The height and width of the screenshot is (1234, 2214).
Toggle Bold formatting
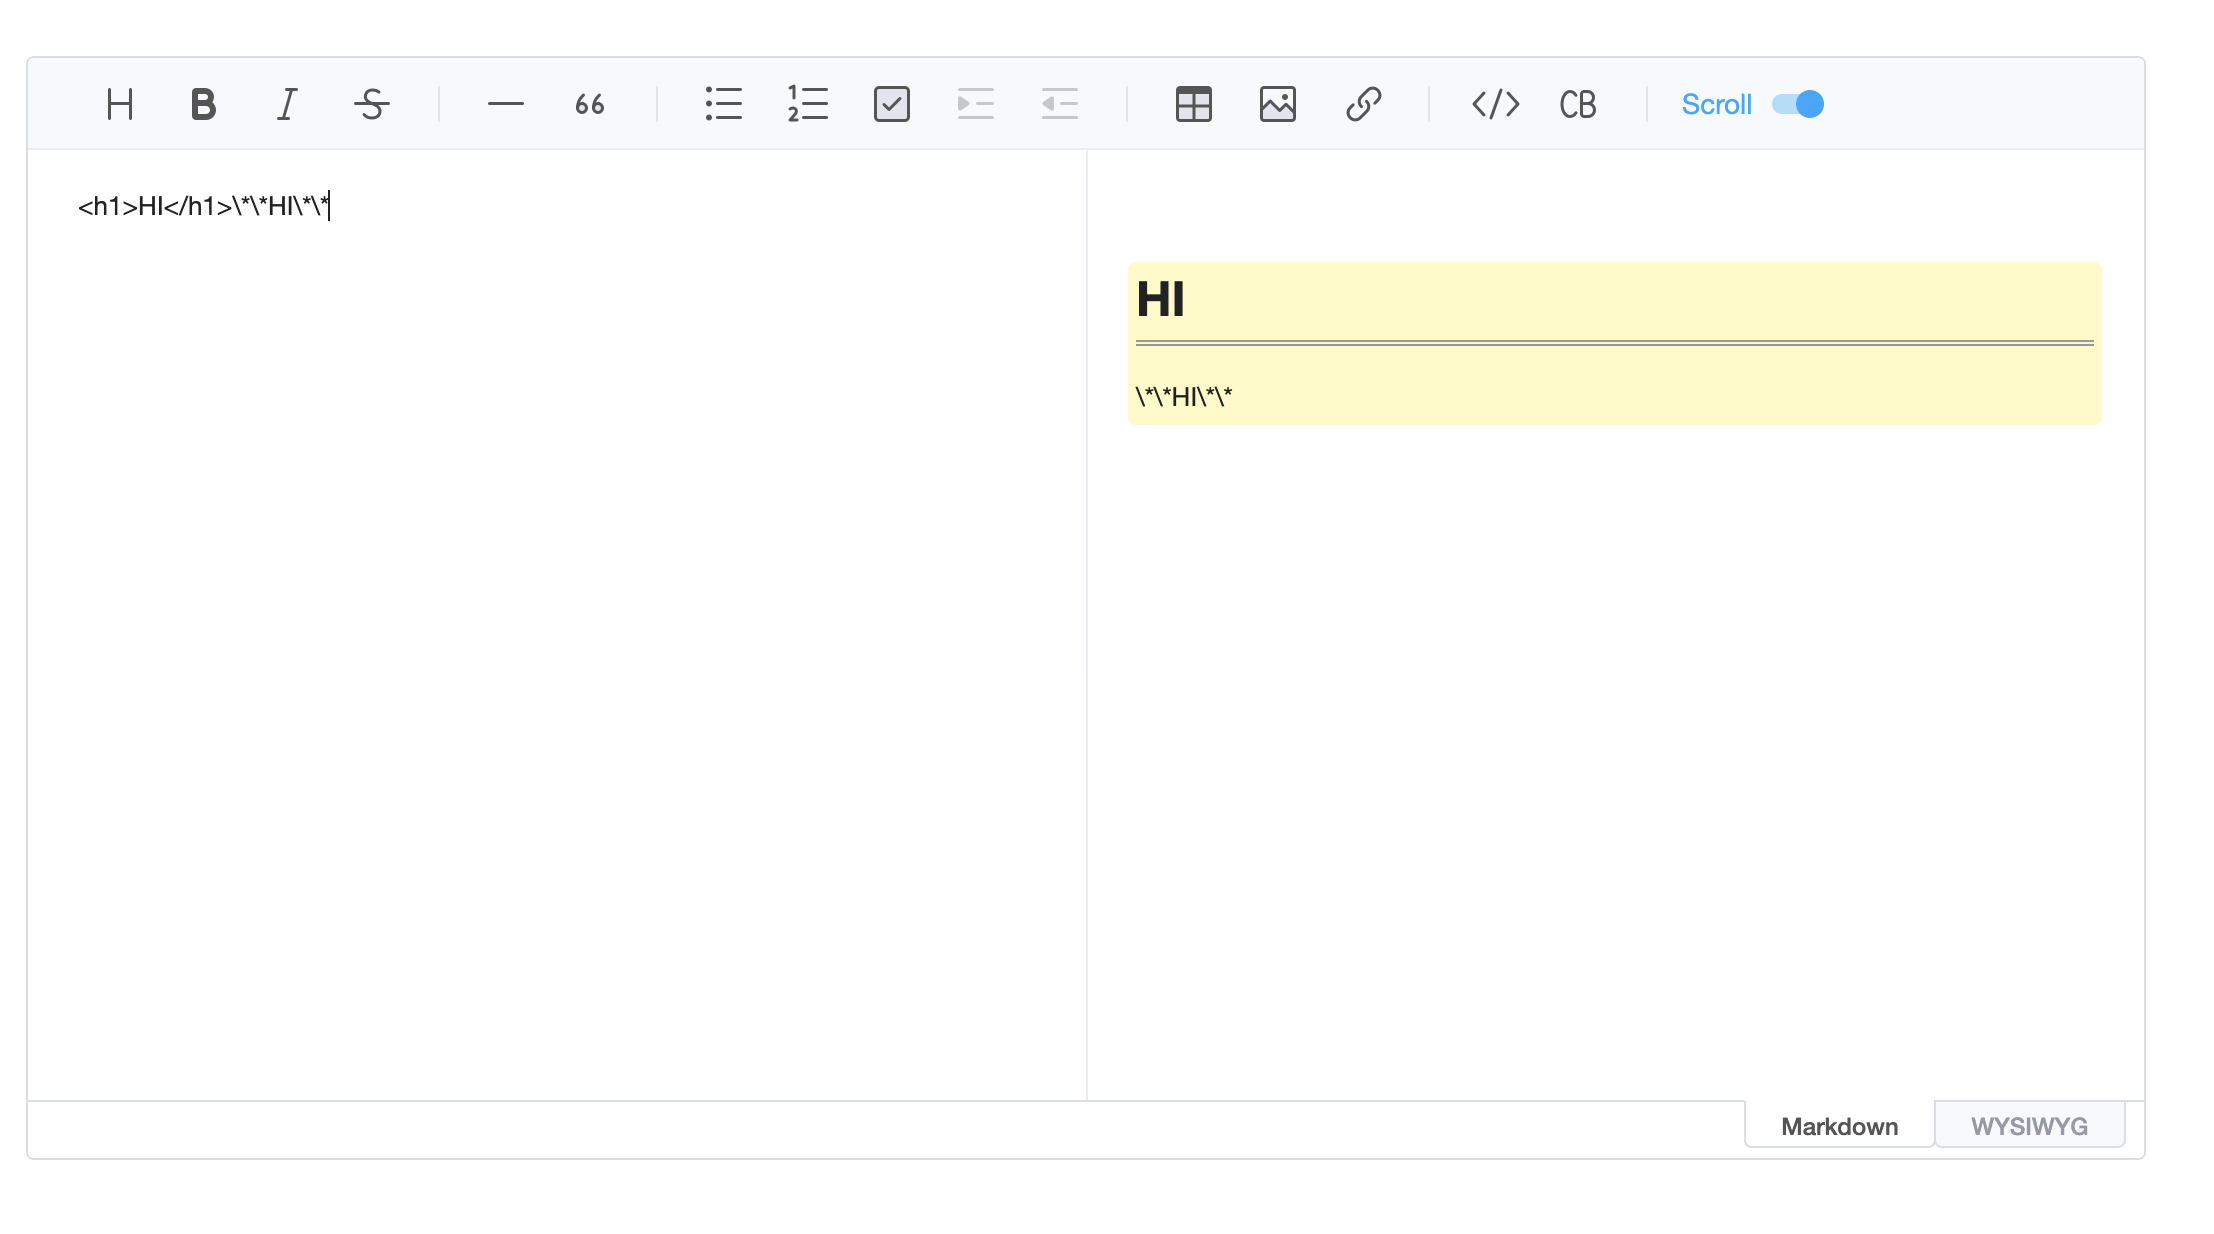point(202,104)
